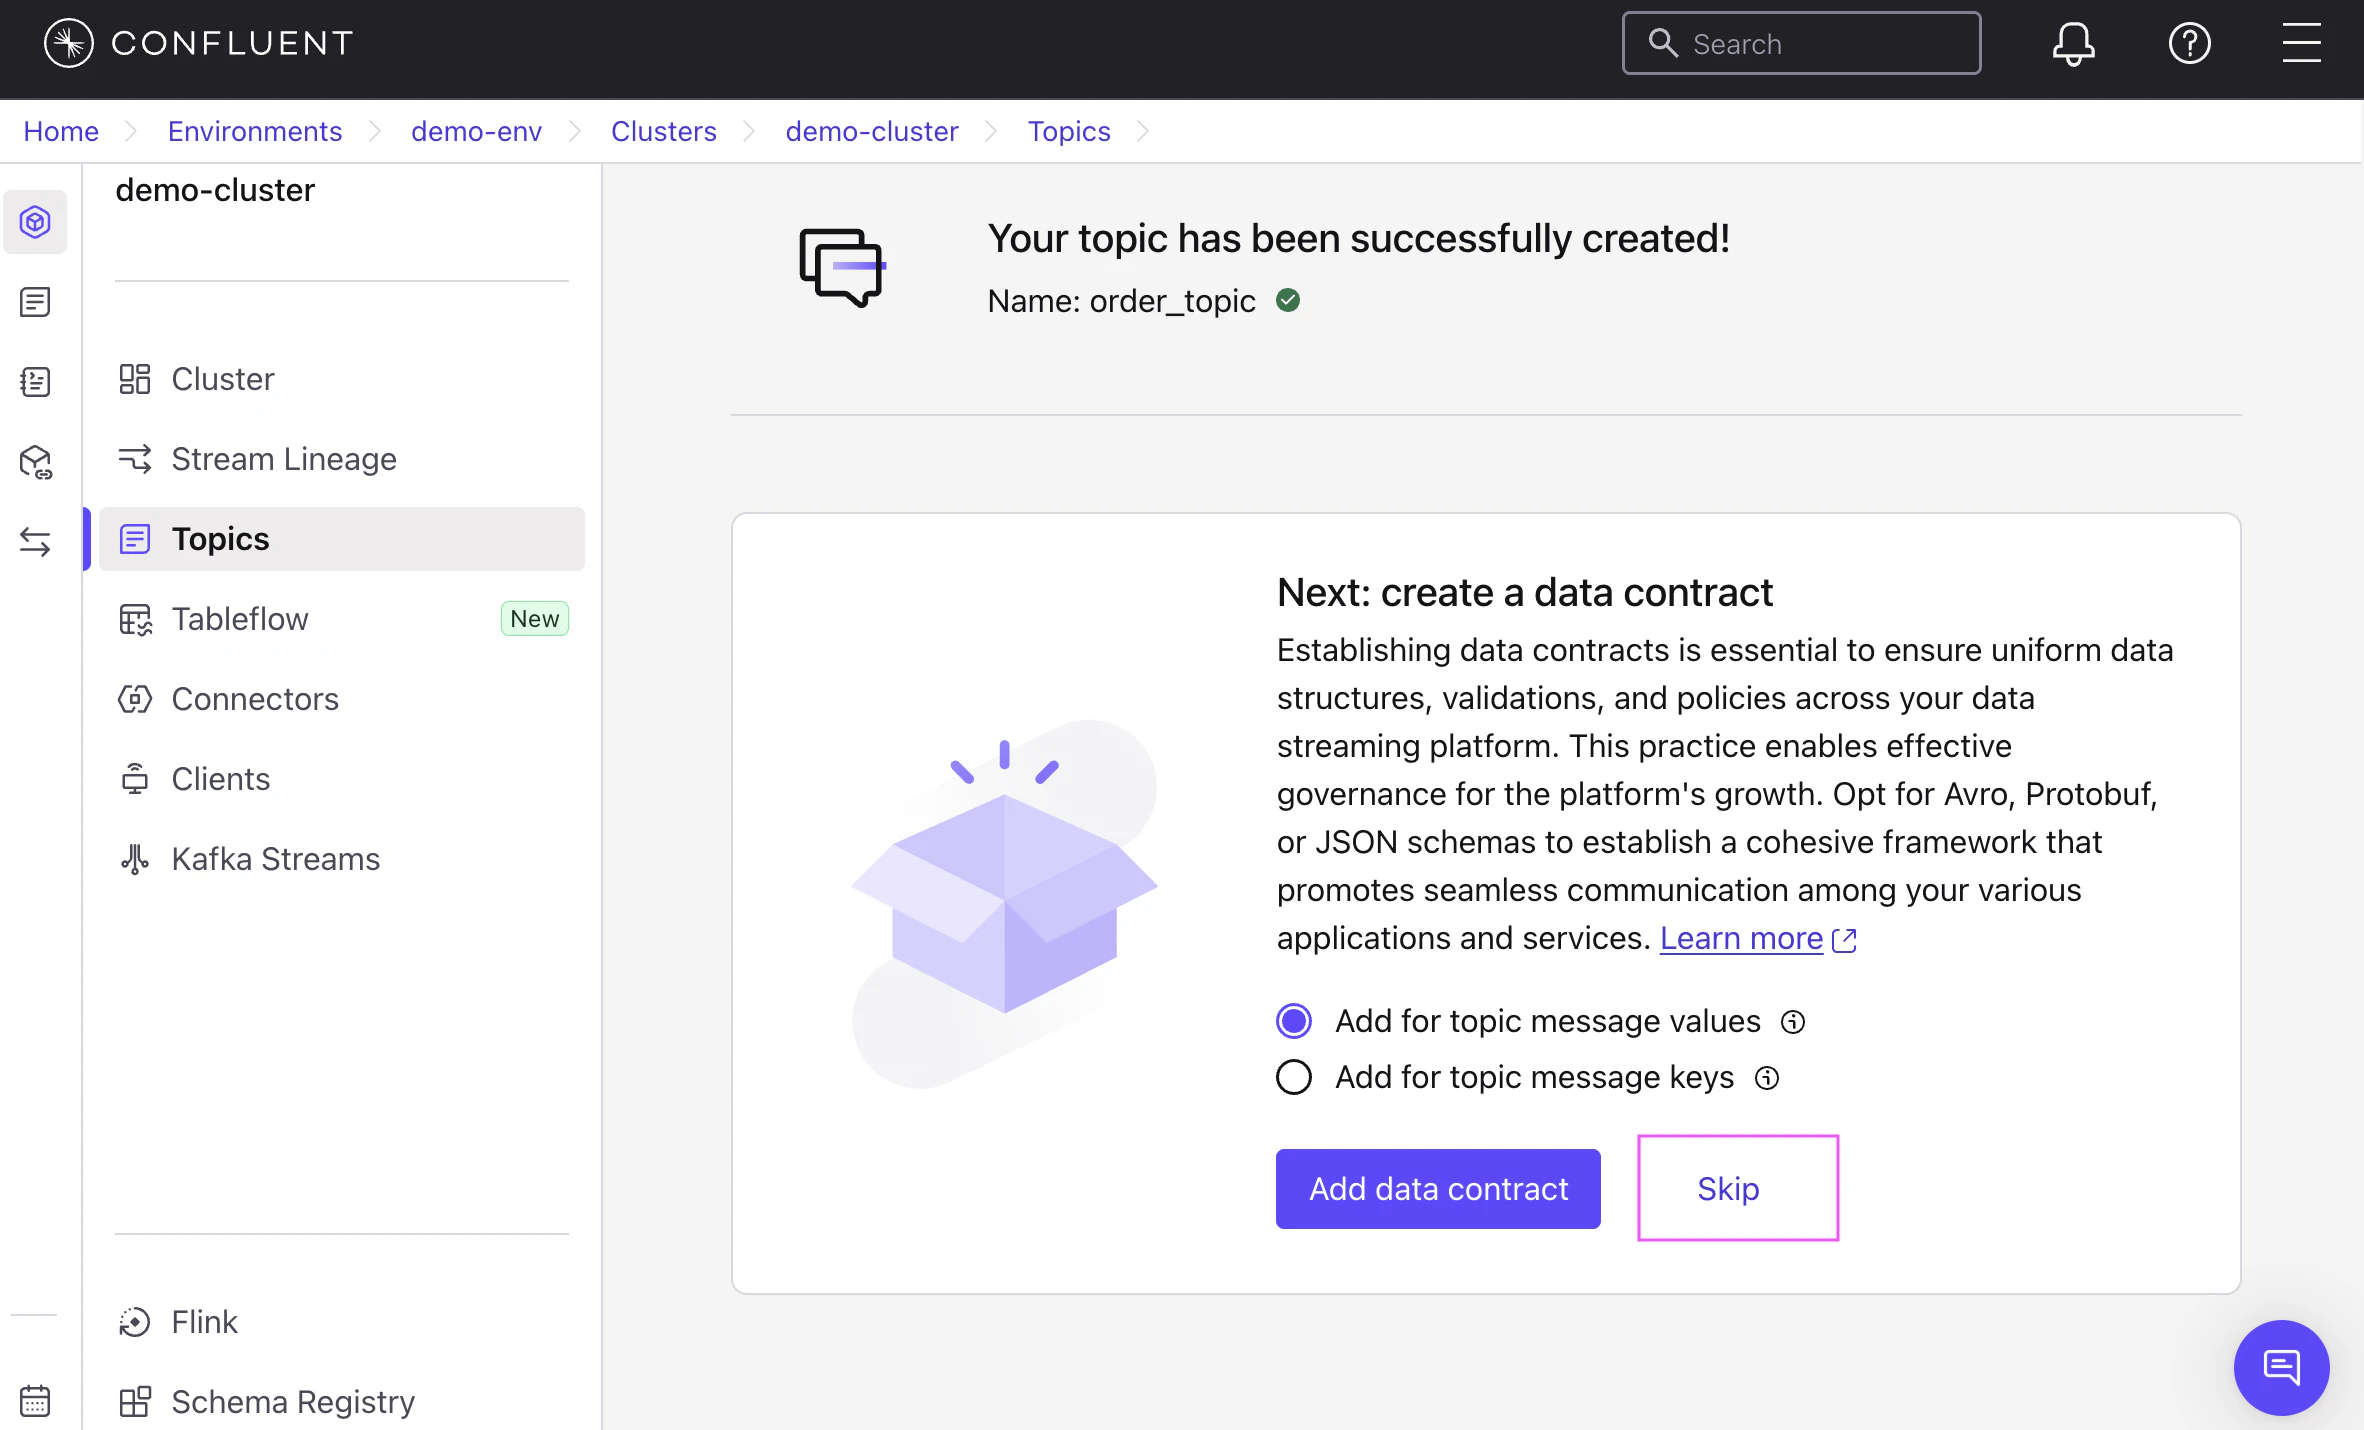Click the Name: order_topic text
The height and width of the screenshot is (1430, 2364).
coord(1121,301)
